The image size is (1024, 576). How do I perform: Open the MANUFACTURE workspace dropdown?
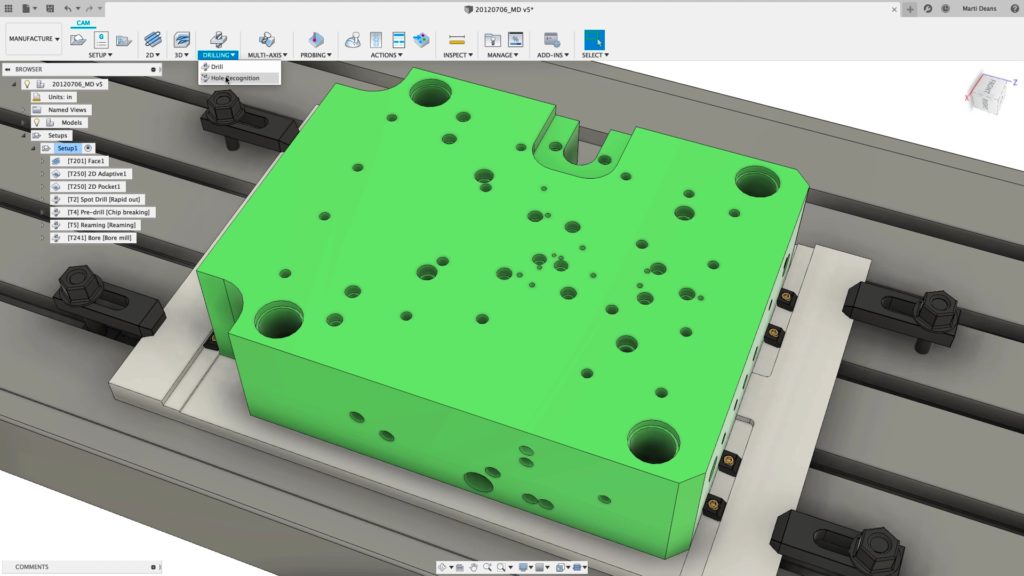click(x=34, y=40)
